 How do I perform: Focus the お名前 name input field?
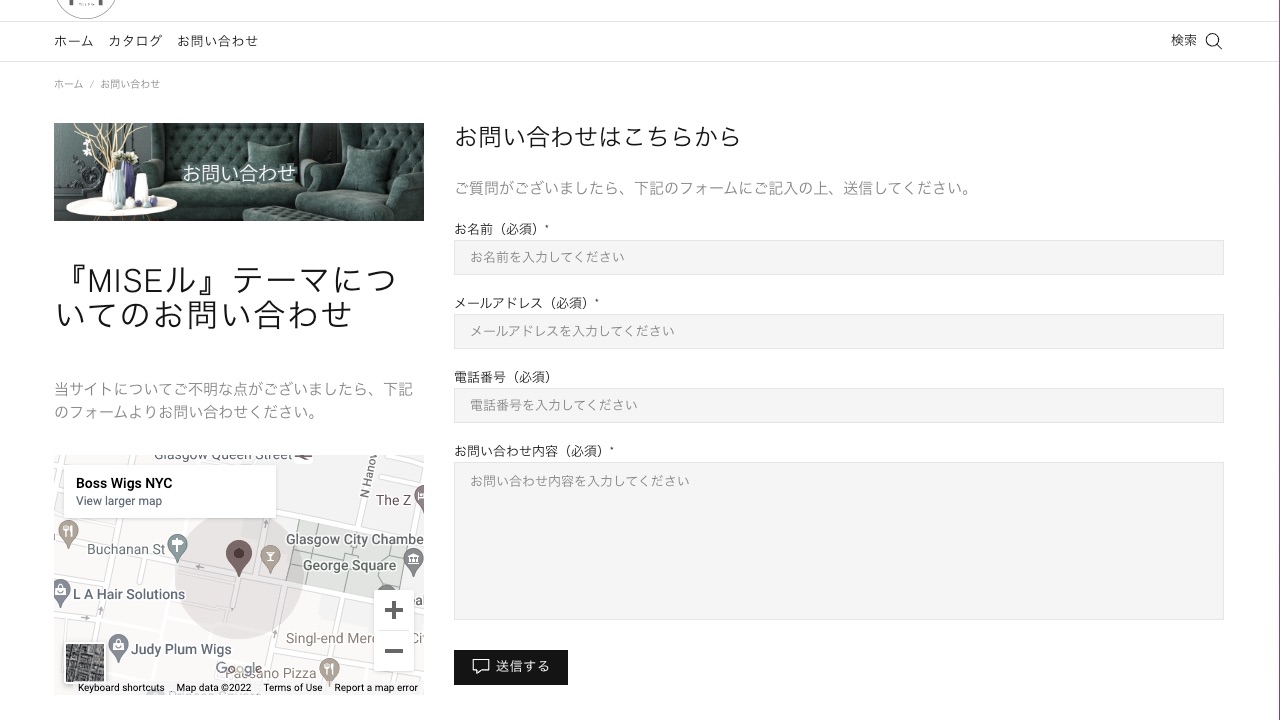(x=839, y=257)
